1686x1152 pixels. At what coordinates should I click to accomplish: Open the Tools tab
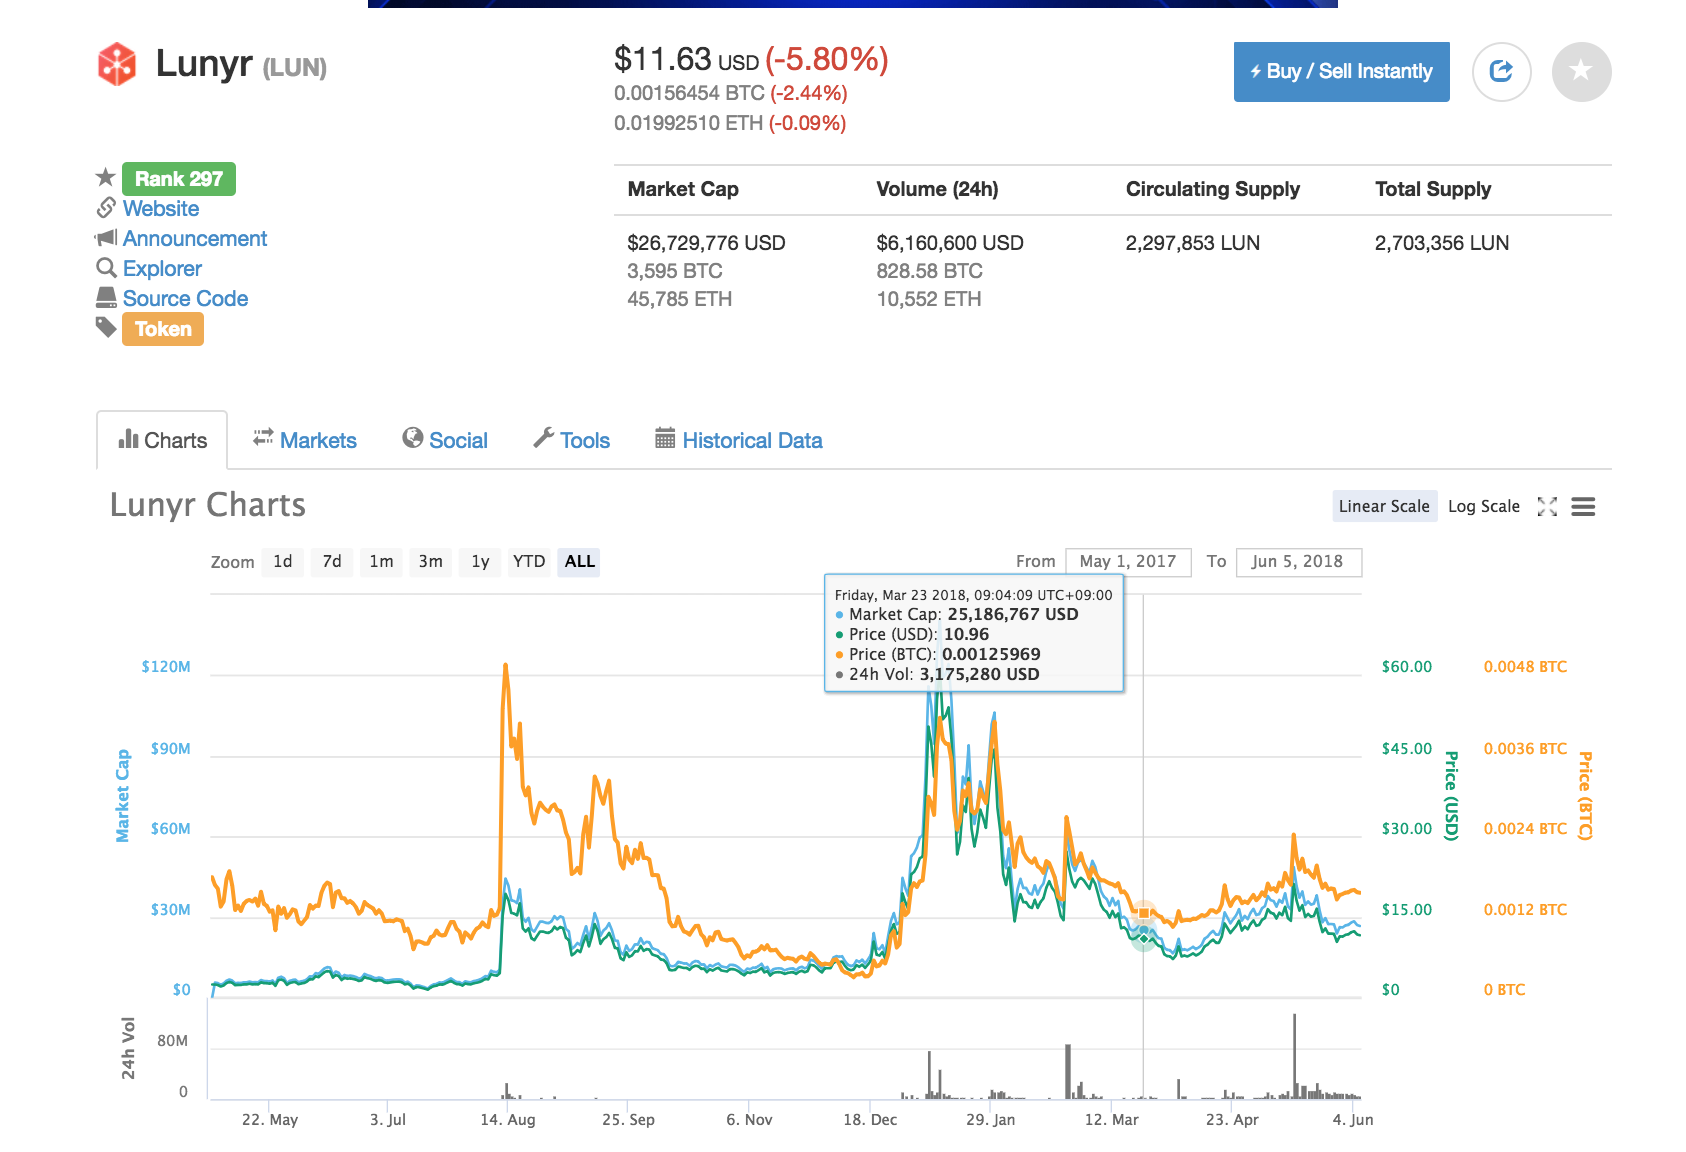pos(571,440)
